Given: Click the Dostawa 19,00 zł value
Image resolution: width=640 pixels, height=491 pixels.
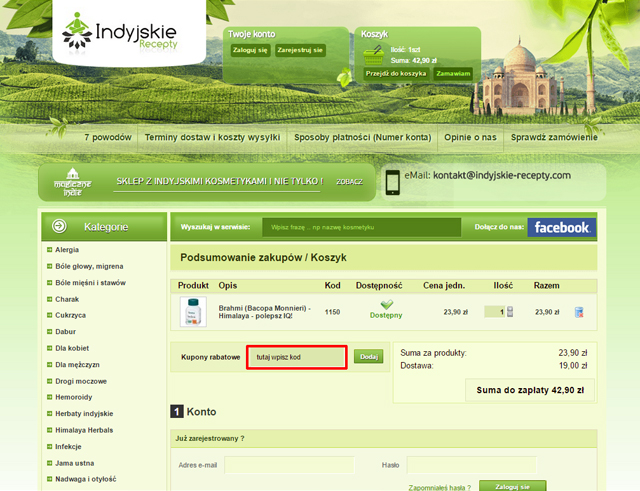Looking at the screenshot, I should pyautogui.click(x=573, y=366).
